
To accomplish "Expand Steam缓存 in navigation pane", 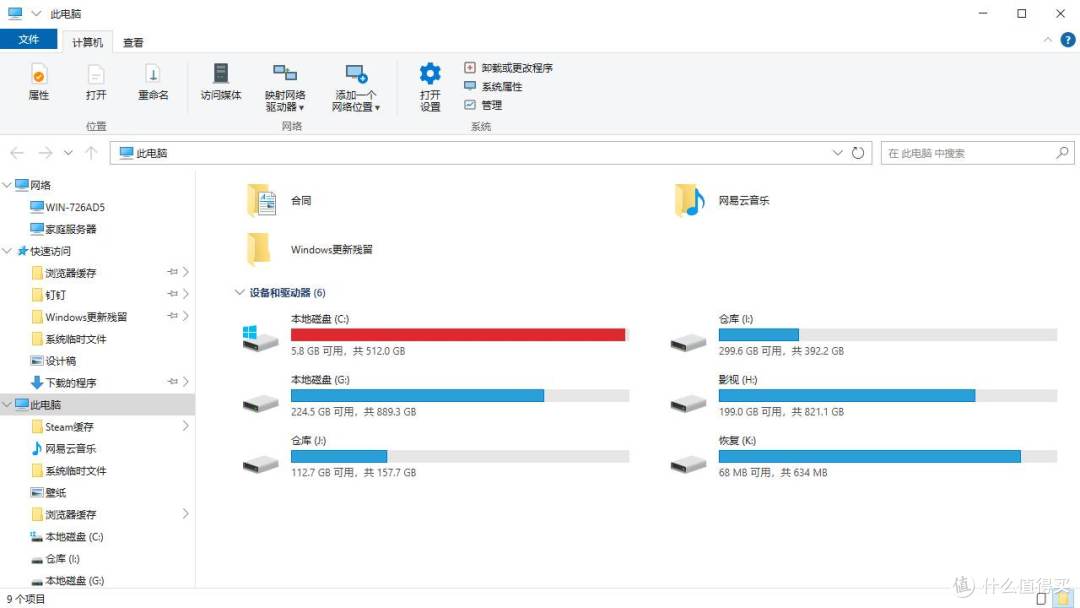I will (x=186, y=426).
